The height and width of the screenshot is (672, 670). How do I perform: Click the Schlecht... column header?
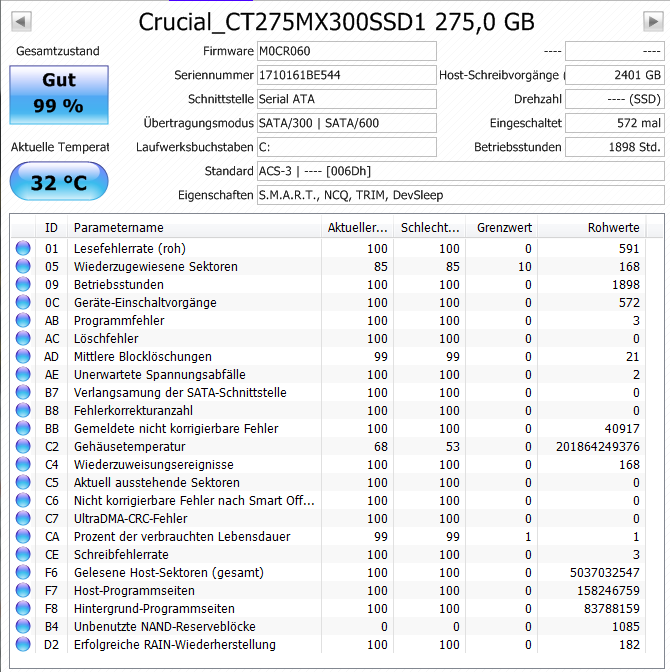click(430, 228)
